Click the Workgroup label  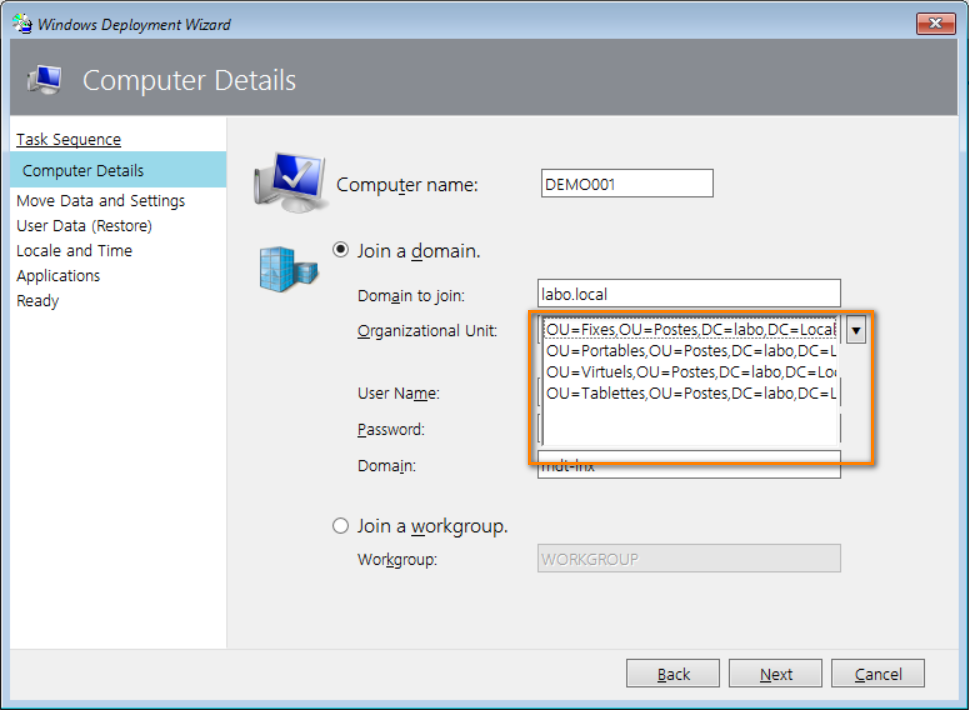[397, 560]
